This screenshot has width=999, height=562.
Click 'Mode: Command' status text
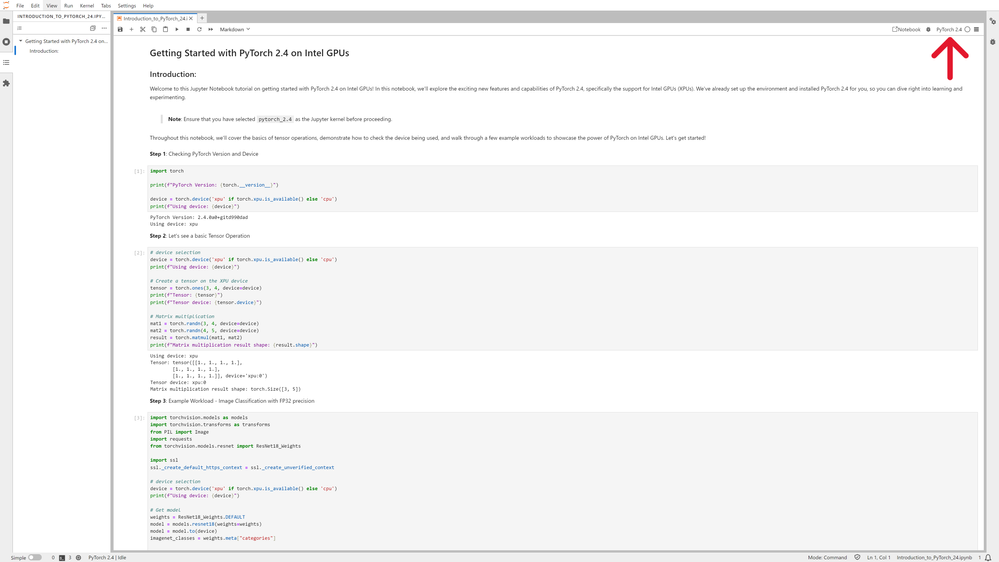point(827,558)
